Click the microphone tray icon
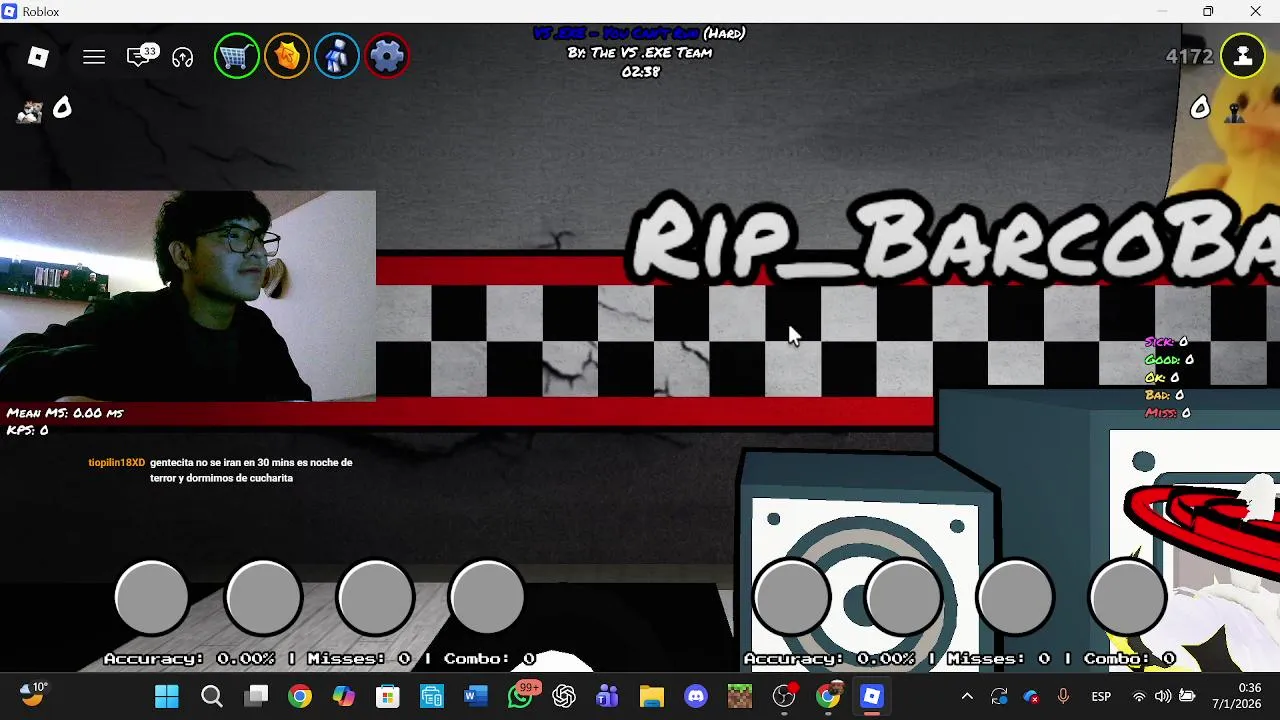The width and height of the screenshot is (1280, 720). (x=1063, y=696)
